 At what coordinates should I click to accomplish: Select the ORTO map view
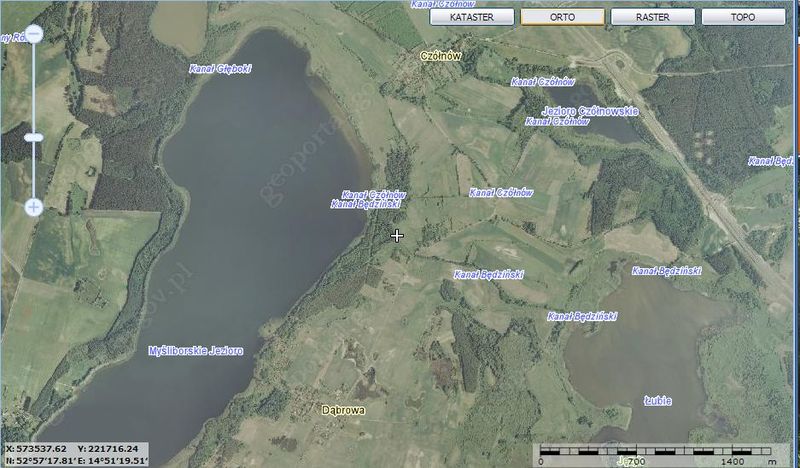click(x=562, y=17)
